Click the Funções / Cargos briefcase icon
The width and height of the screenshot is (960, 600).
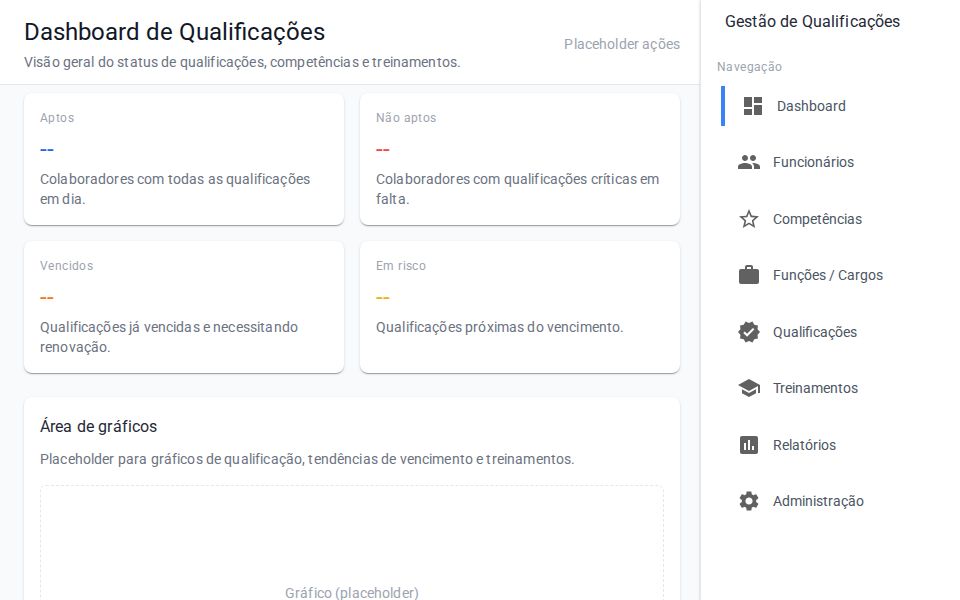(x=749, y=275)
